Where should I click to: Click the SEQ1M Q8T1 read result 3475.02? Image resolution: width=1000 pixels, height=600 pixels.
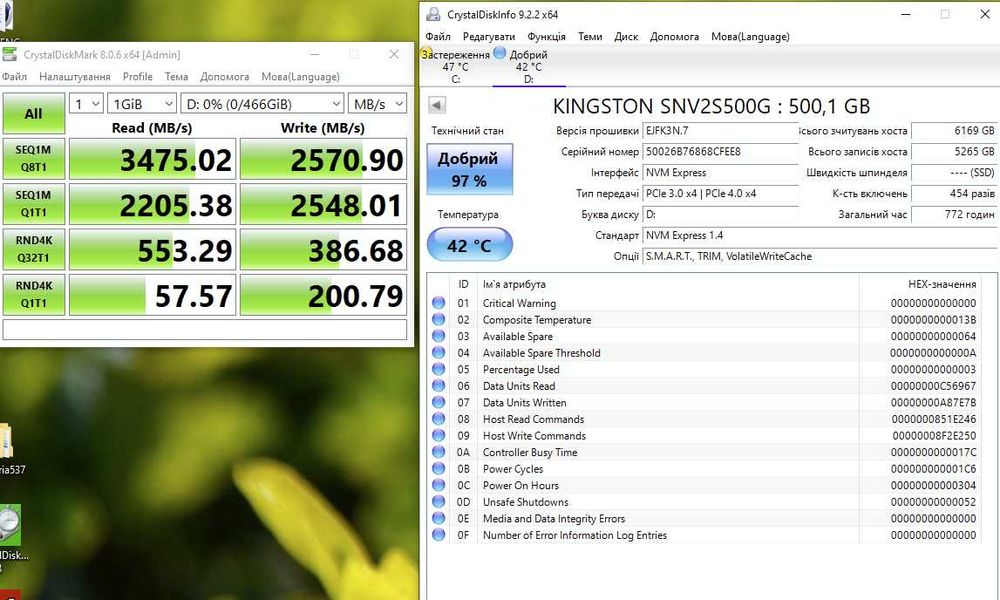coord(152,159)
